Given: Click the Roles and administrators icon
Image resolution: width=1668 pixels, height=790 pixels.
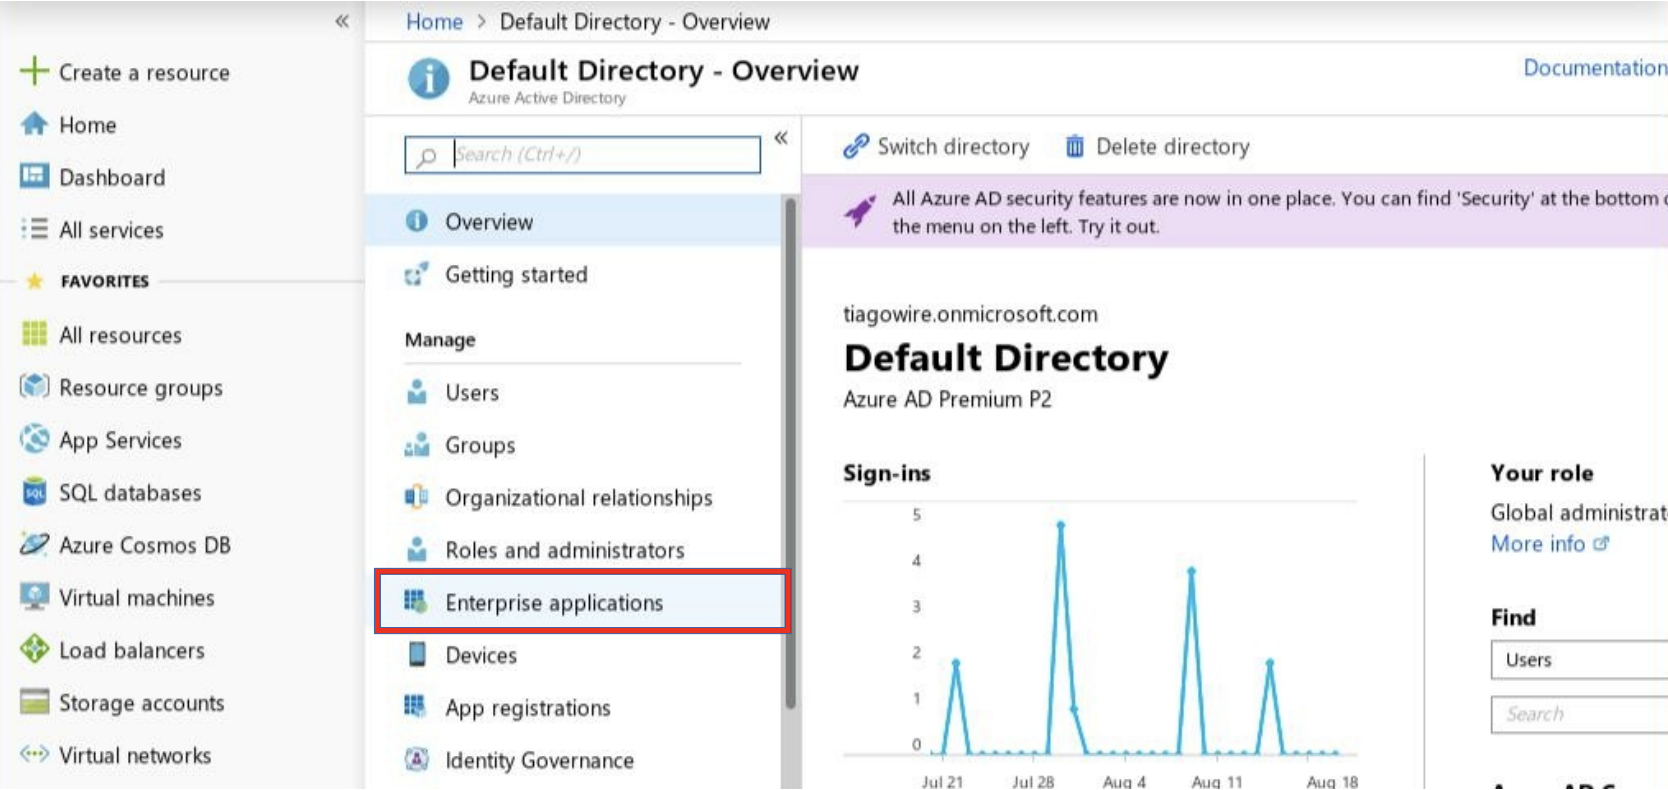Looking at the screenshot, I should pos(417,549).
